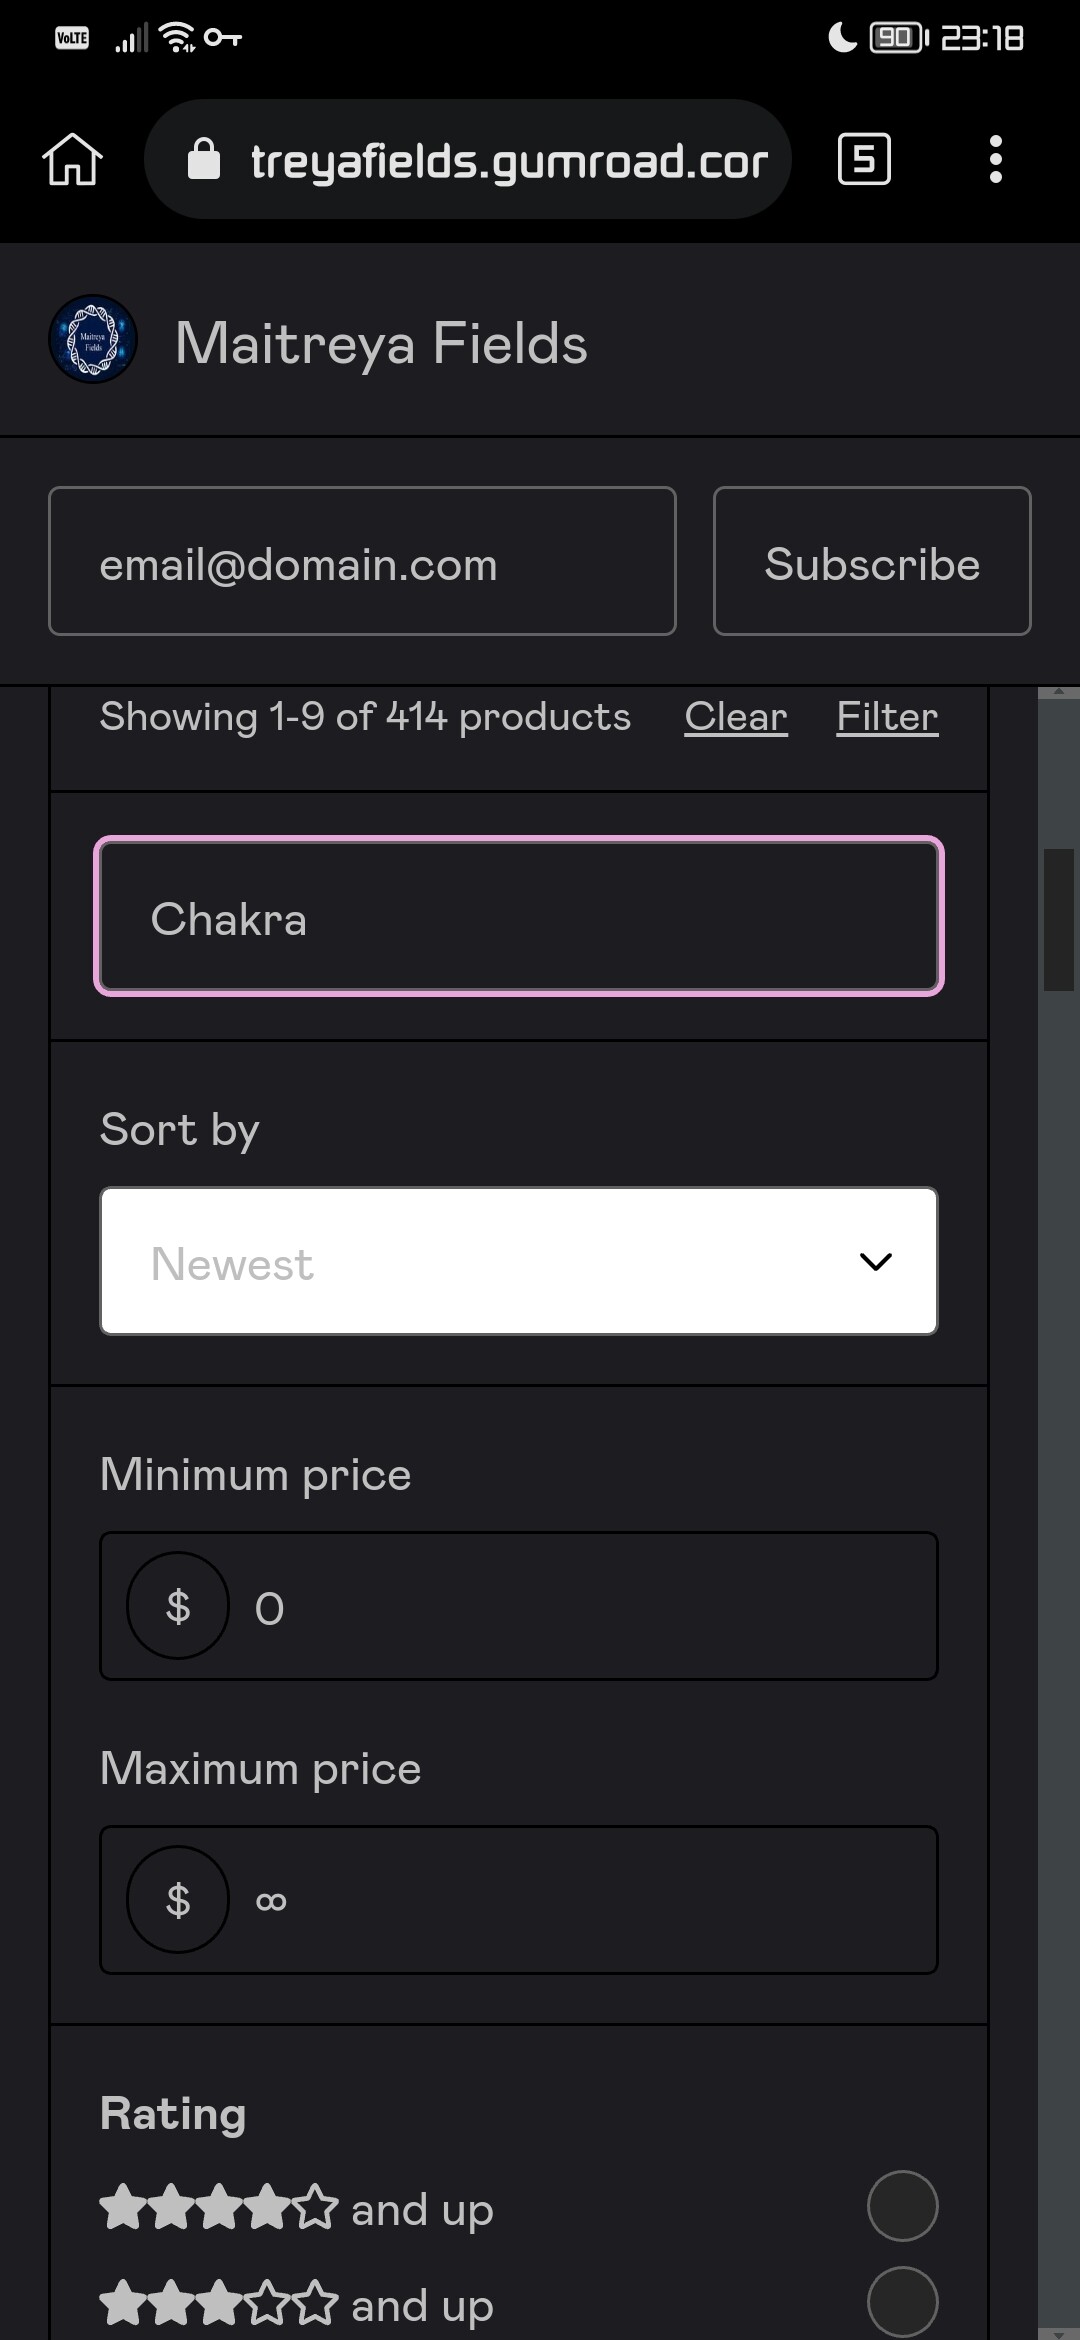Focus the email@domain.com input field
The image size is (1080, 2340).
pyautogui.click(x=362, y=561)
